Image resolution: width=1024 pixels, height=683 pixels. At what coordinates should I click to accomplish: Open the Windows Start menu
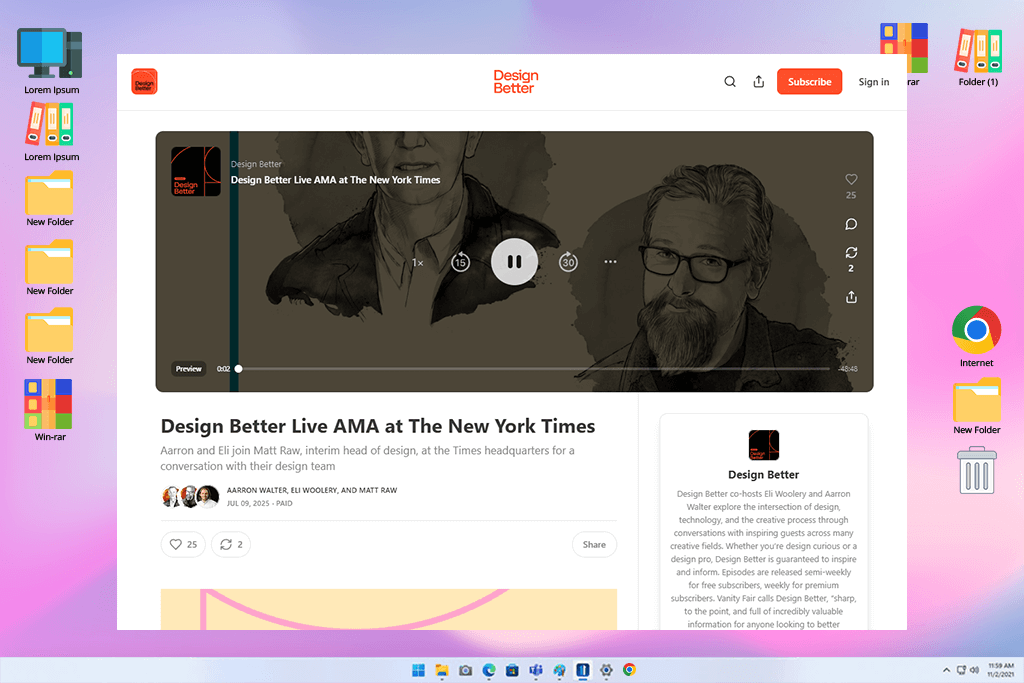click(419, 670)
